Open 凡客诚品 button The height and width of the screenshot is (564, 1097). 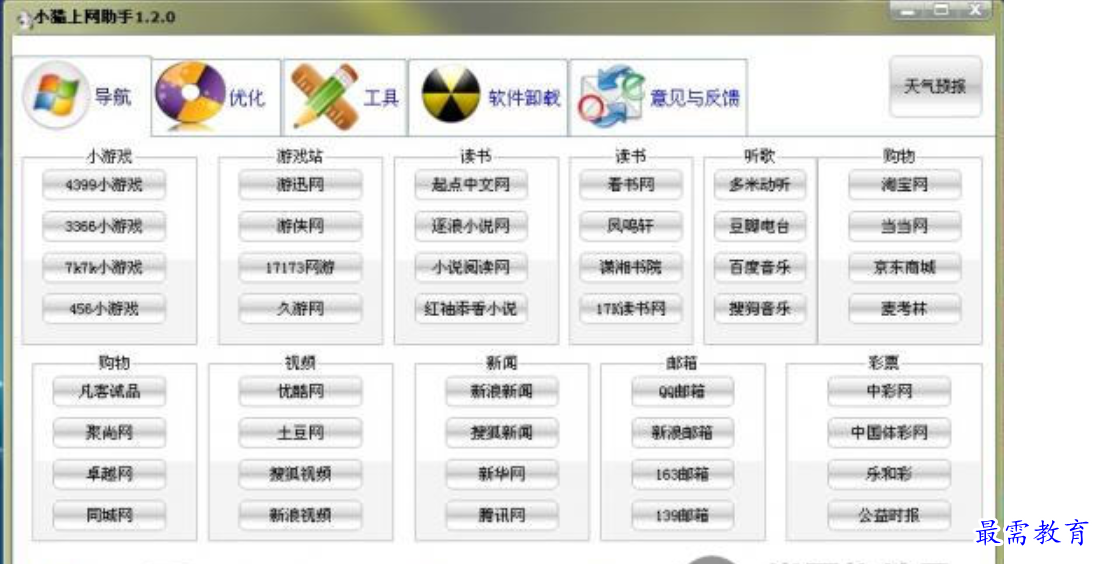click(109, 391)
